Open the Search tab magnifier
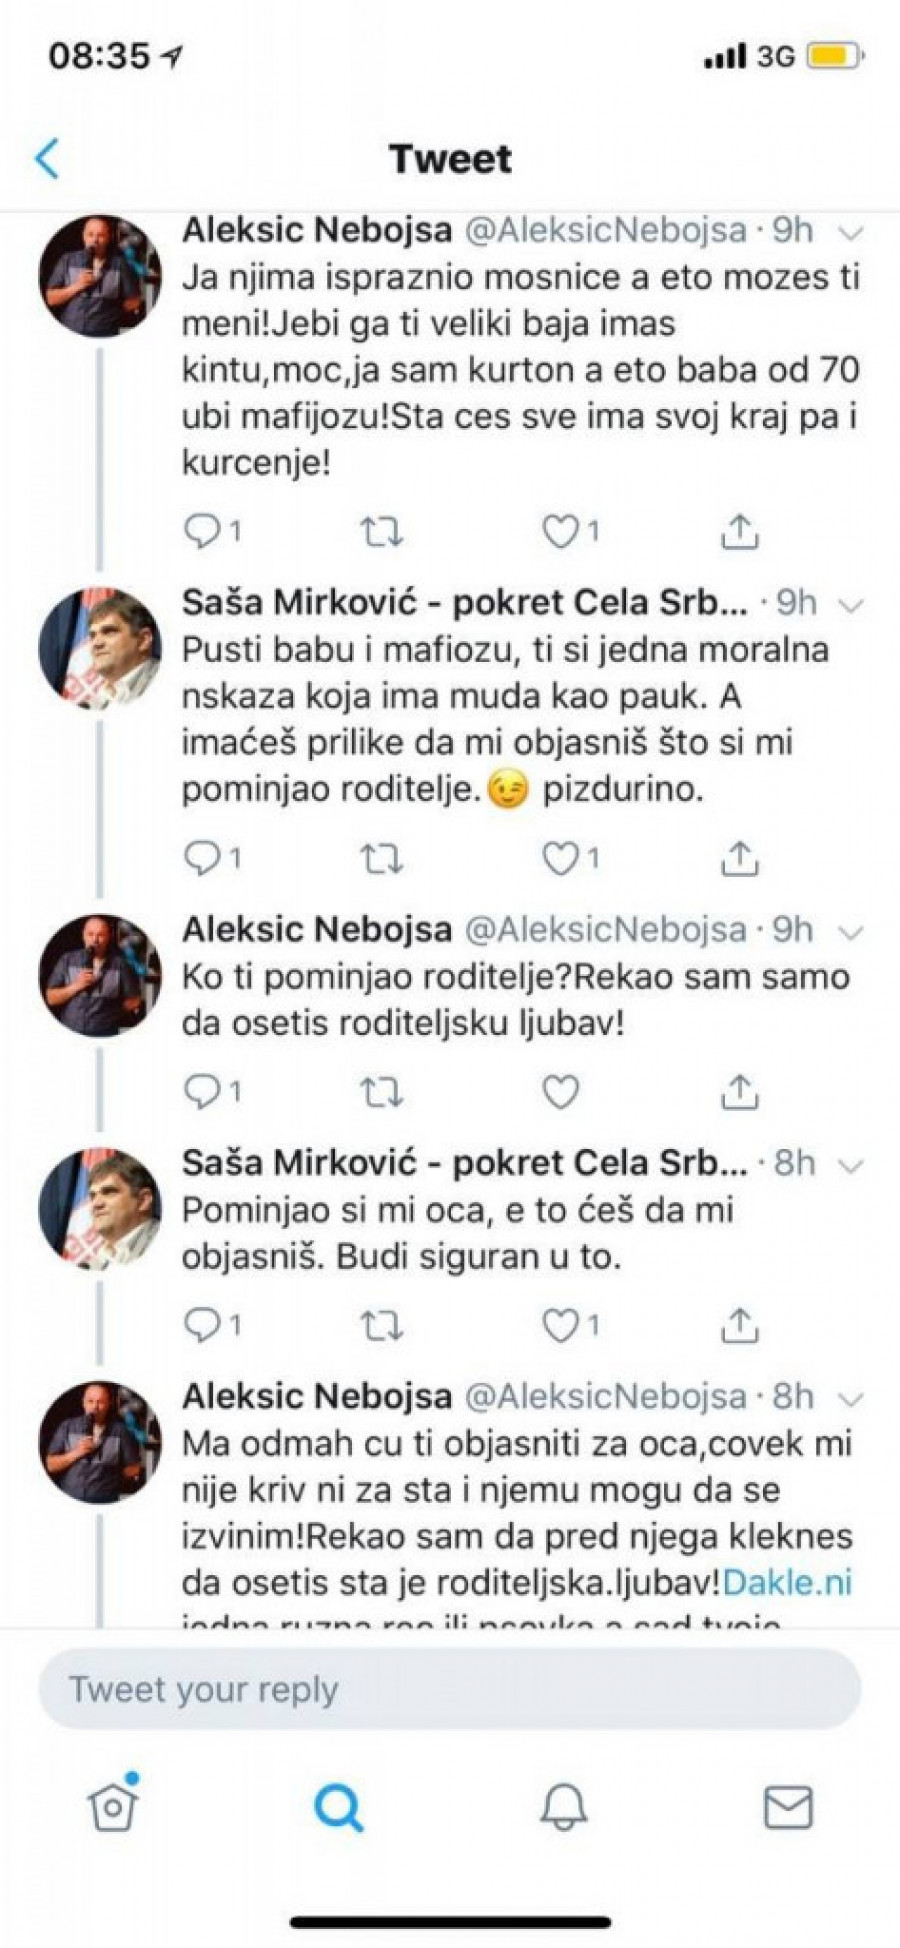Image resolution: width=900 pixels, height=1948 pixels. pyautogui.click(x=338, y=1806)
